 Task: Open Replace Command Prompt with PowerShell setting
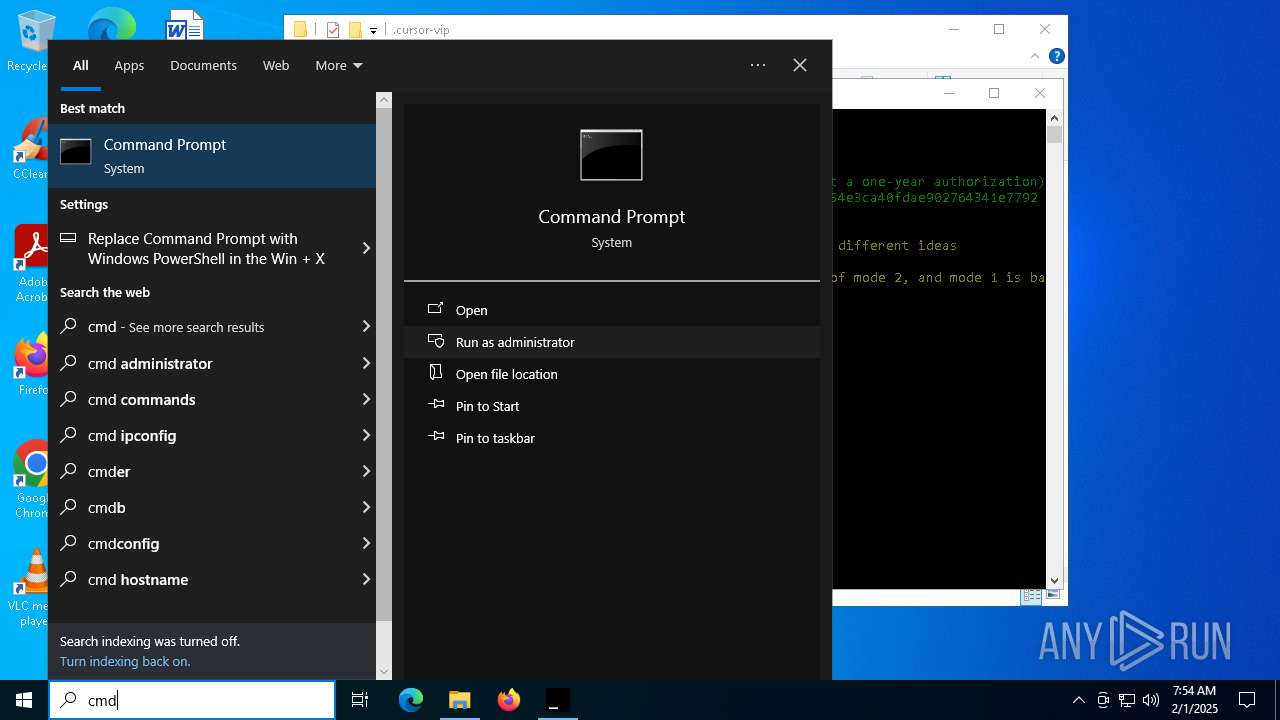coord(202,248)
